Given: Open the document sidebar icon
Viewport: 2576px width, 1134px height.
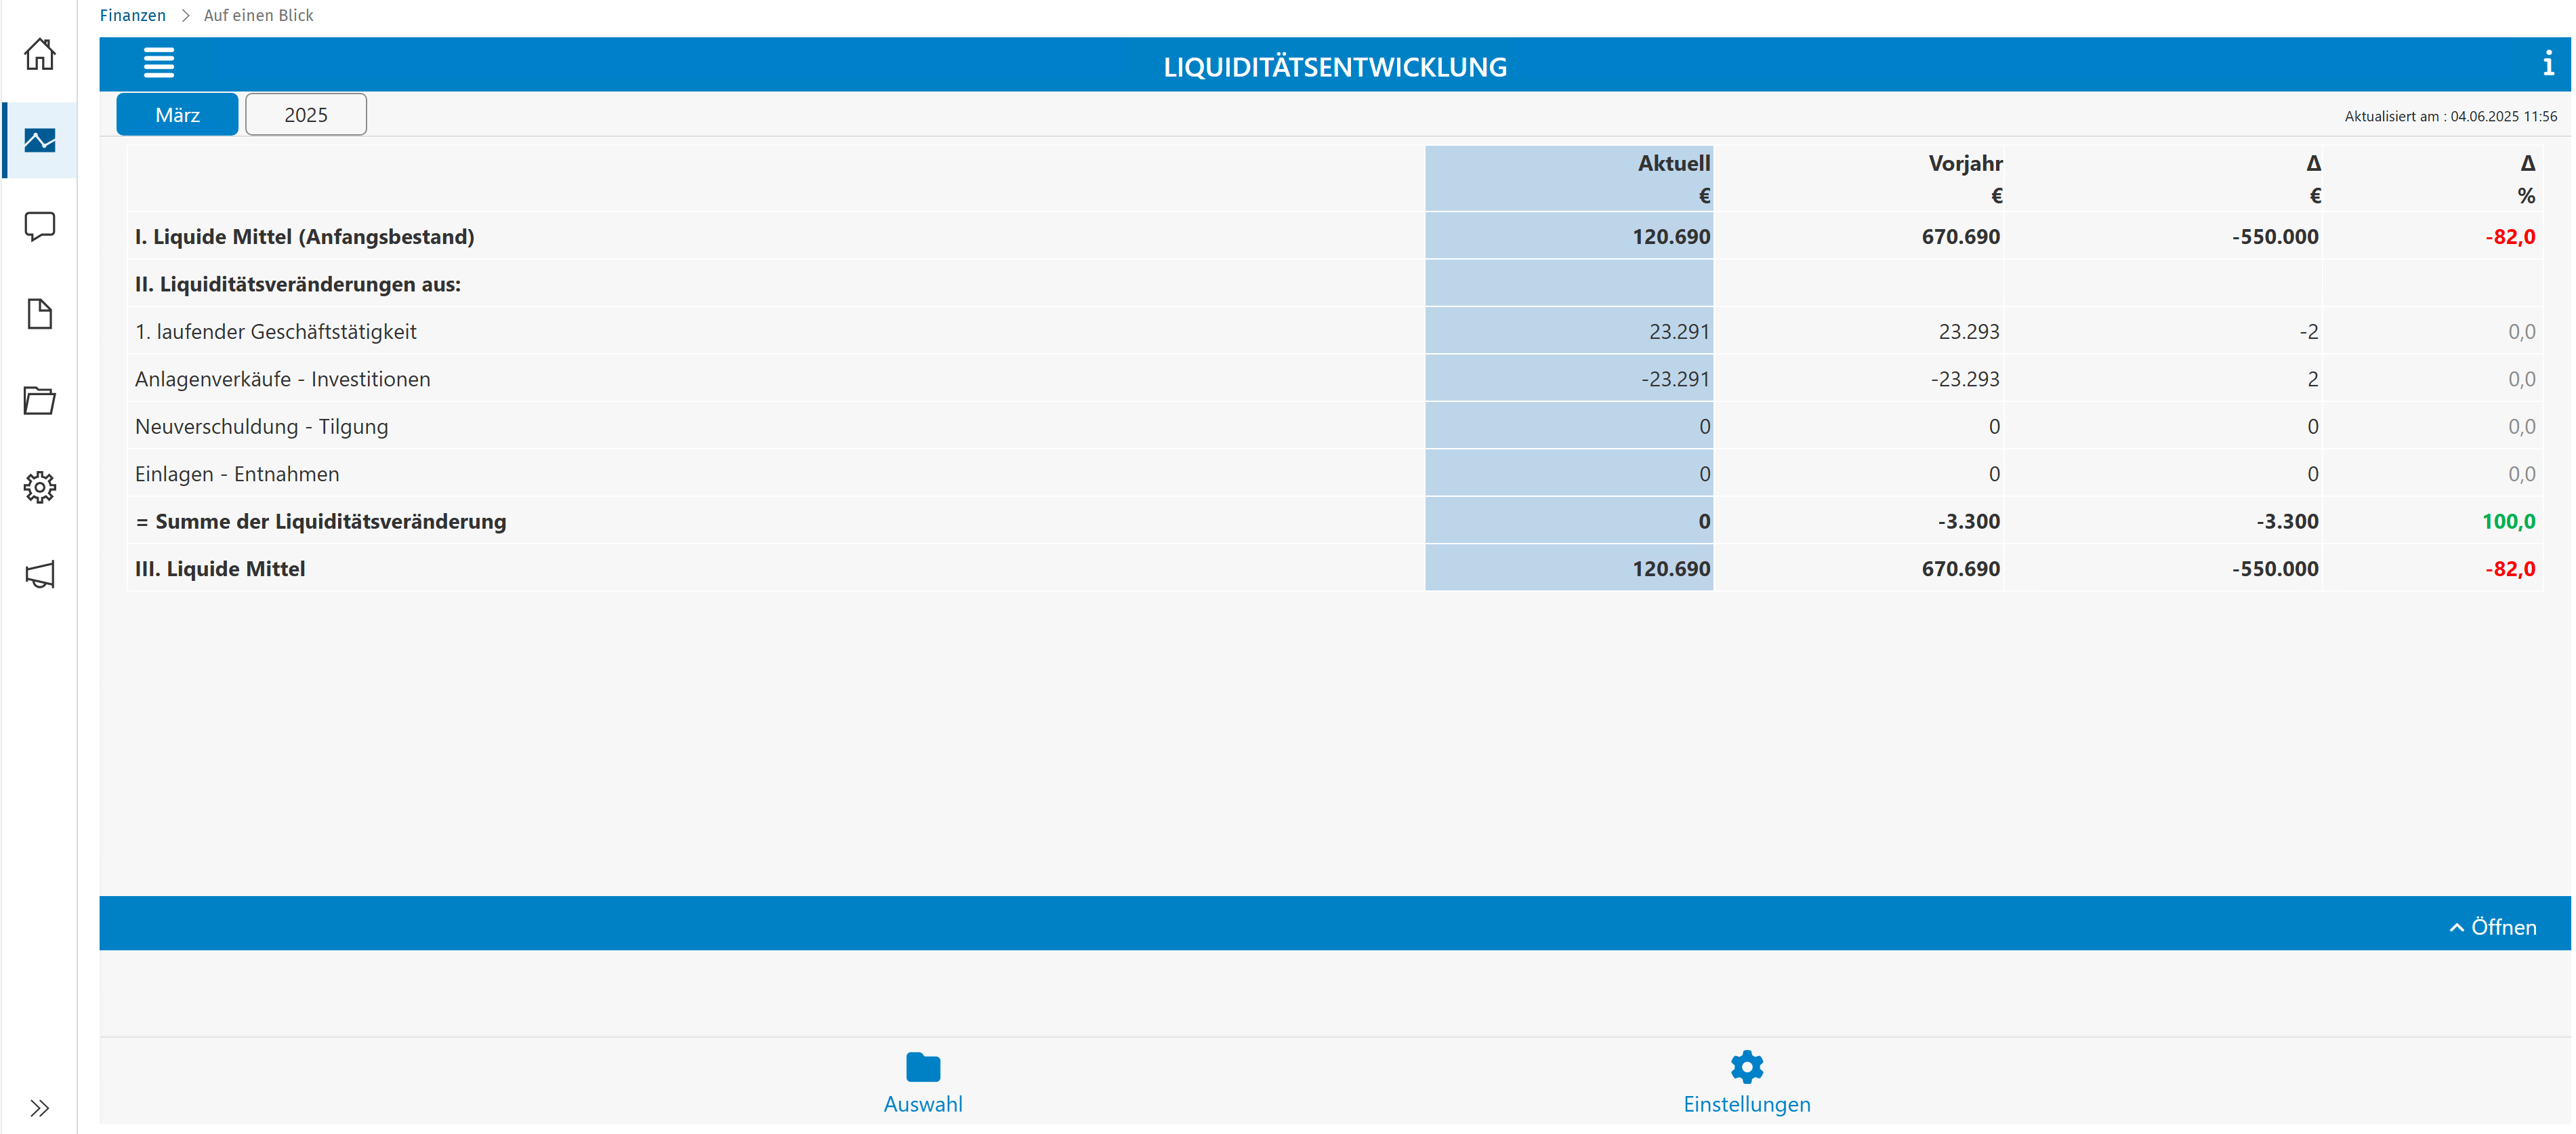Looking at the screenshot, I should (x=39, y=314).
